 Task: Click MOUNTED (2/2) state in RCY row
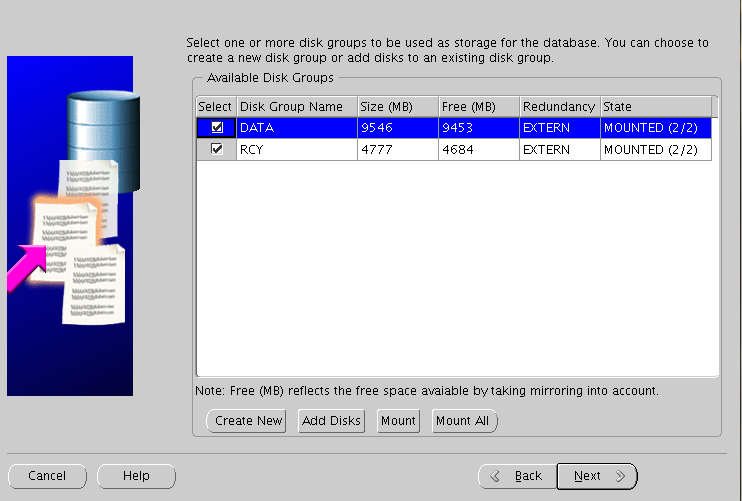click(656, 149)
